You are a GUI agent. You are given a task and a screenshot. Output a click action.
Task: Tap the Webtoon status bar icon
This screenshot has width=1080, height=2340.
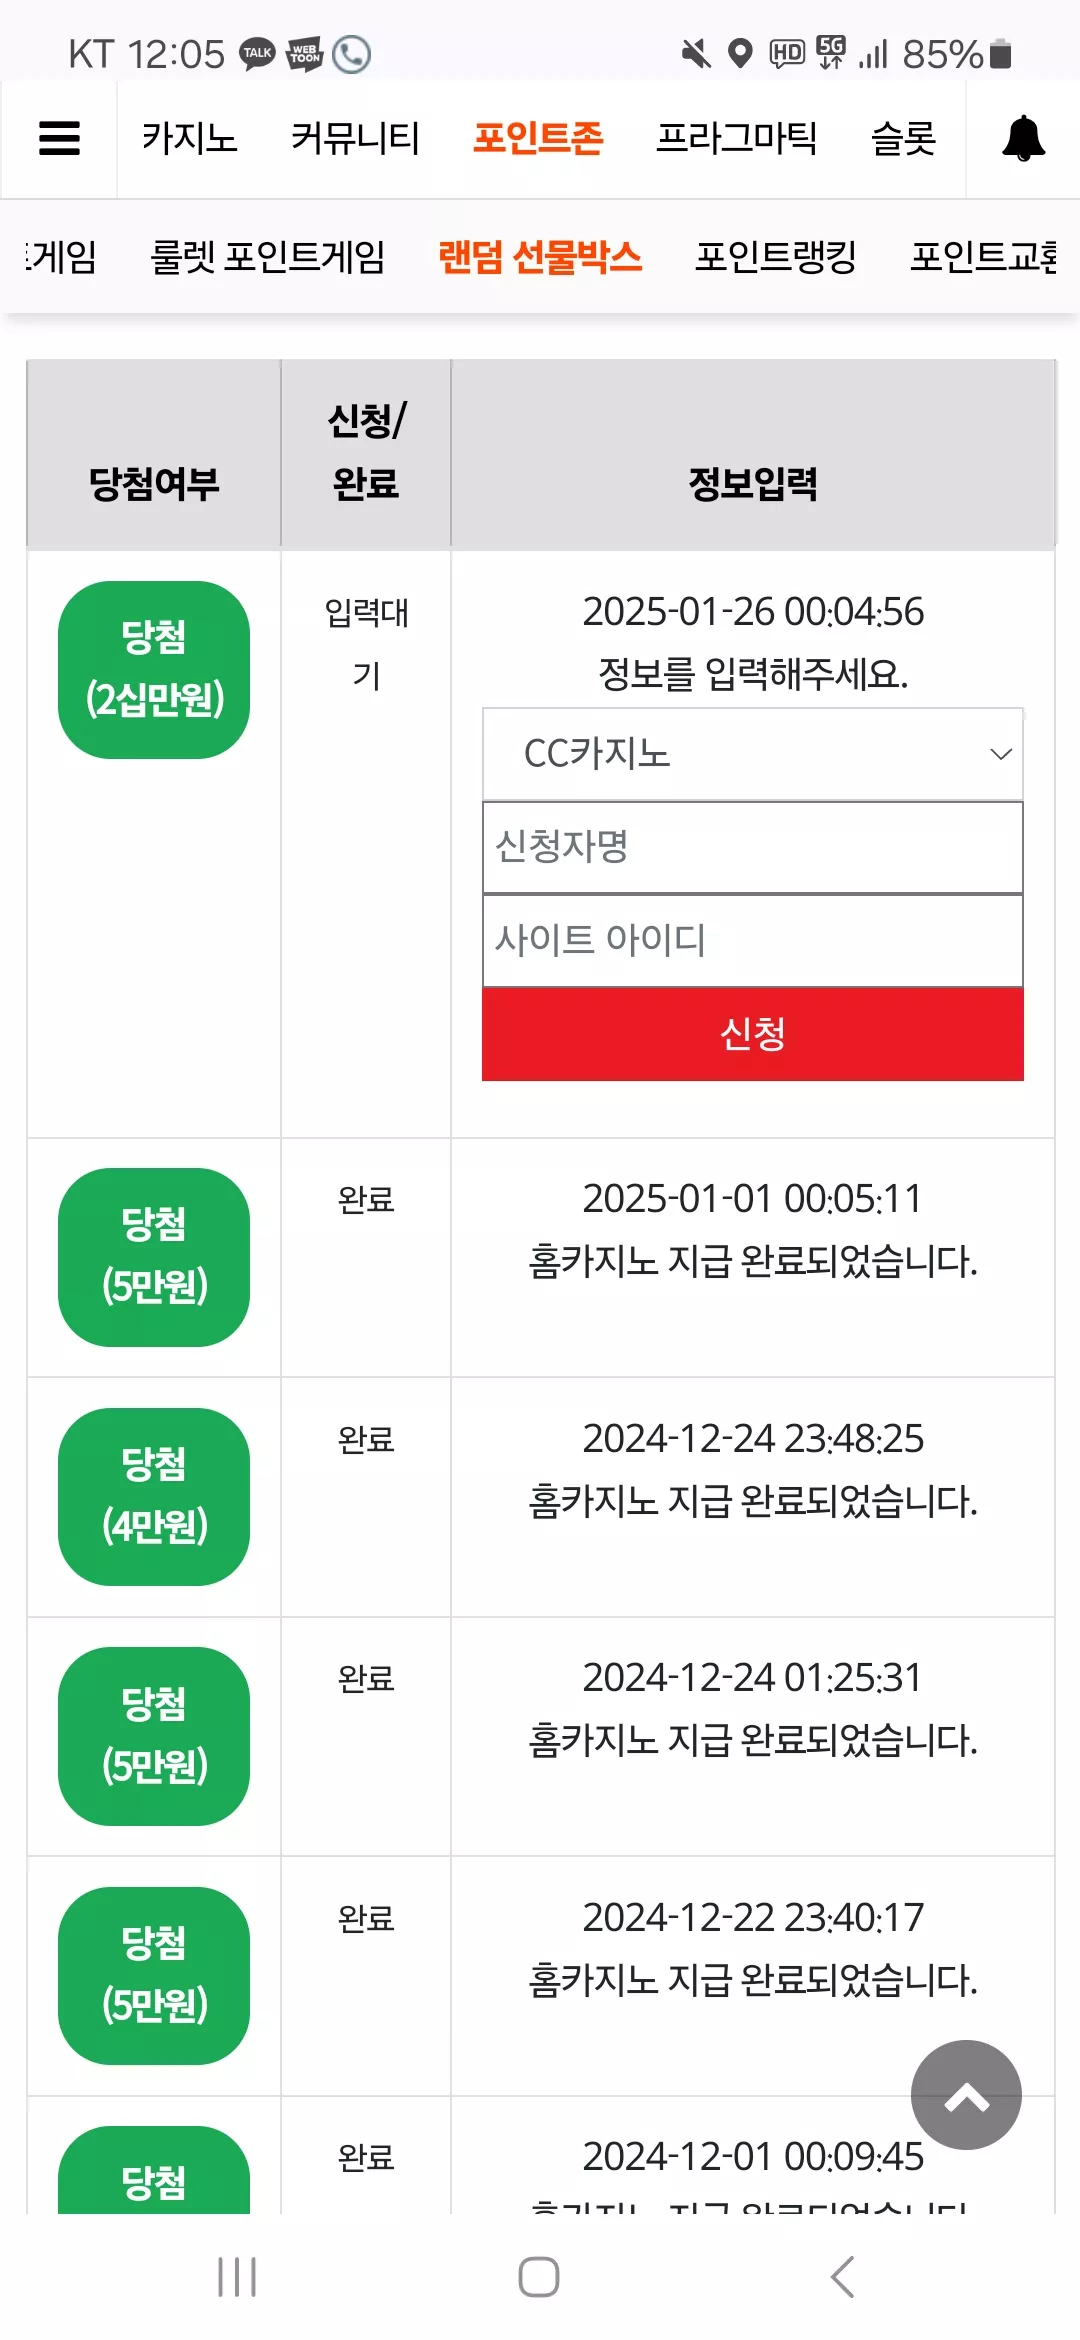click(x=304, y=54)
